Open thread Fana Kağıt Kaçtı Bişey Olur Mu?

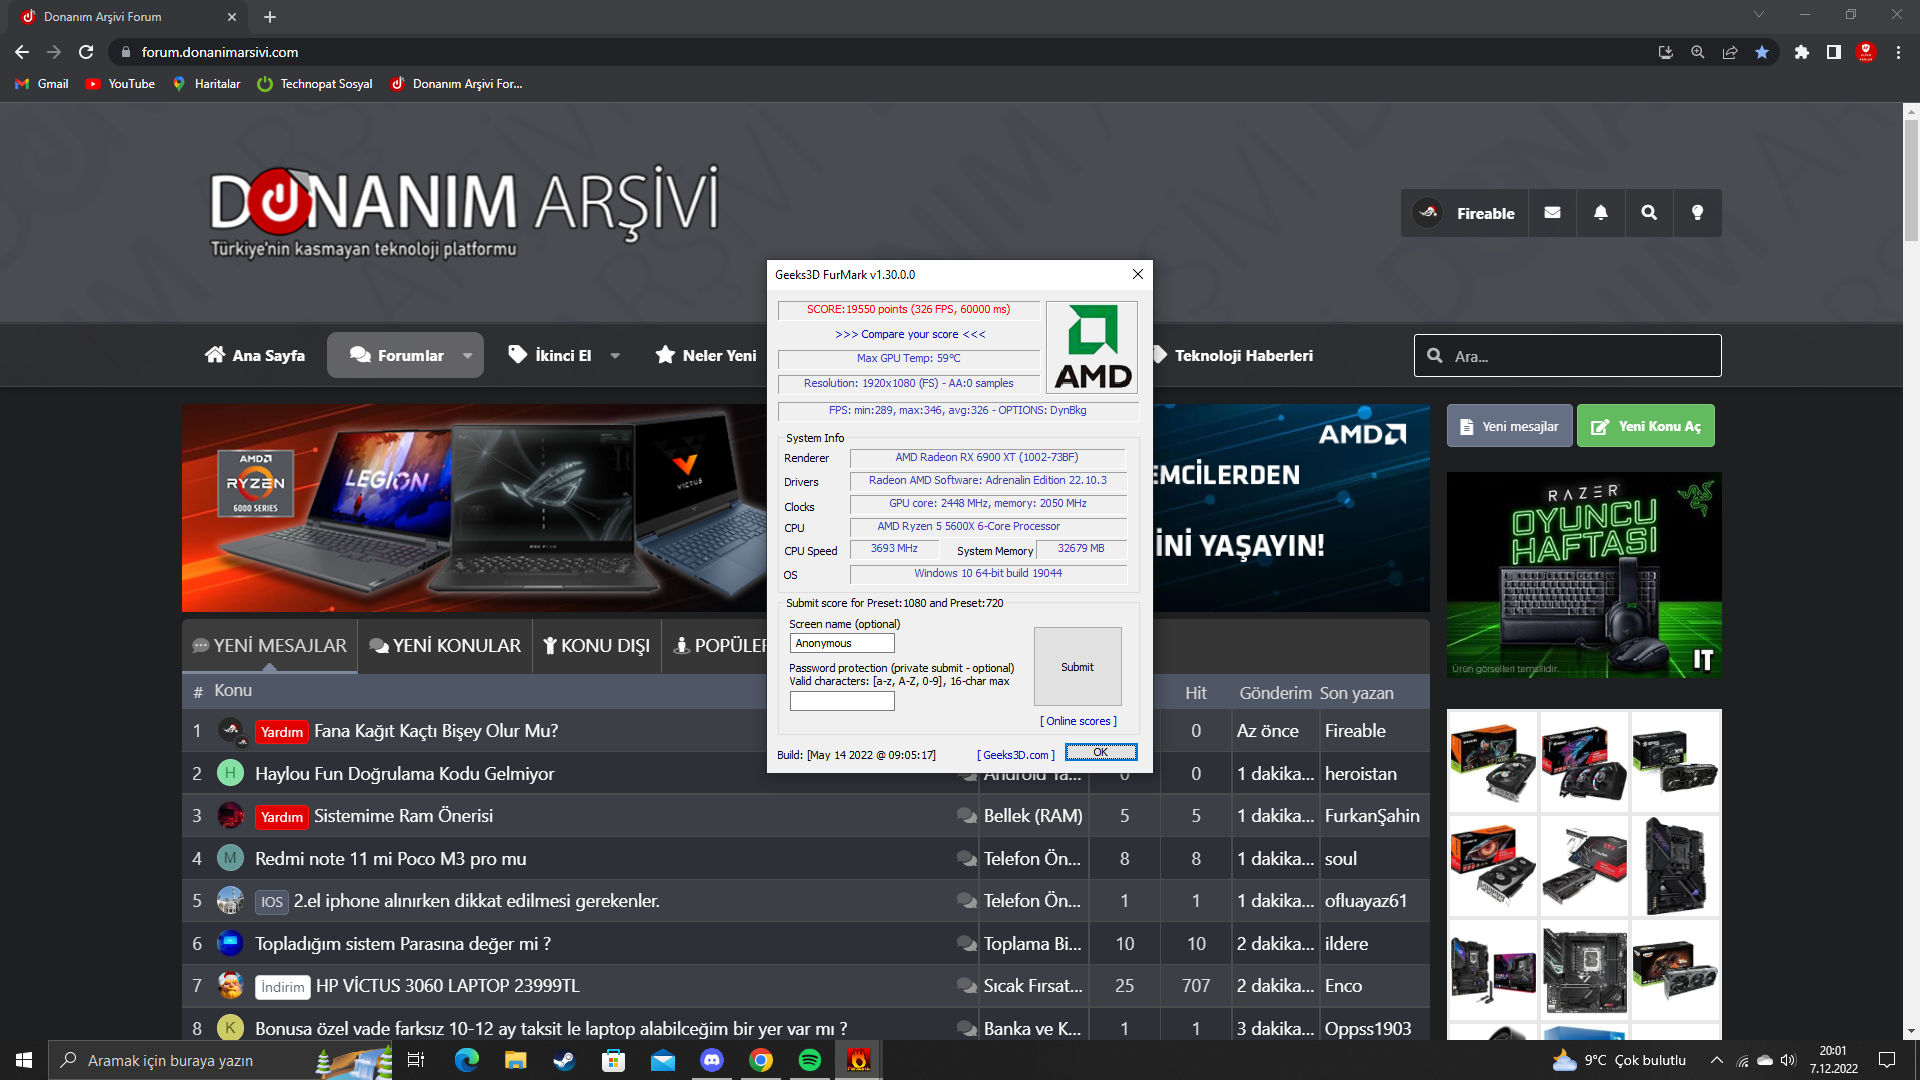(436, 731)
